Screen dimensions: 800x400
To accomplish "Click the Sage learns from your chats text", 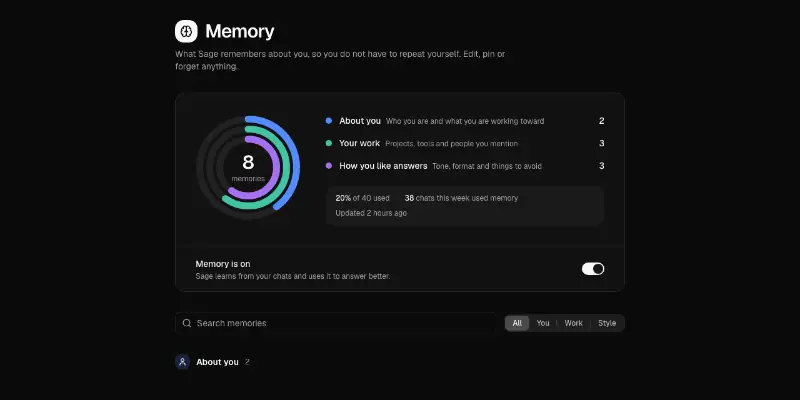I will coord(293,277).
